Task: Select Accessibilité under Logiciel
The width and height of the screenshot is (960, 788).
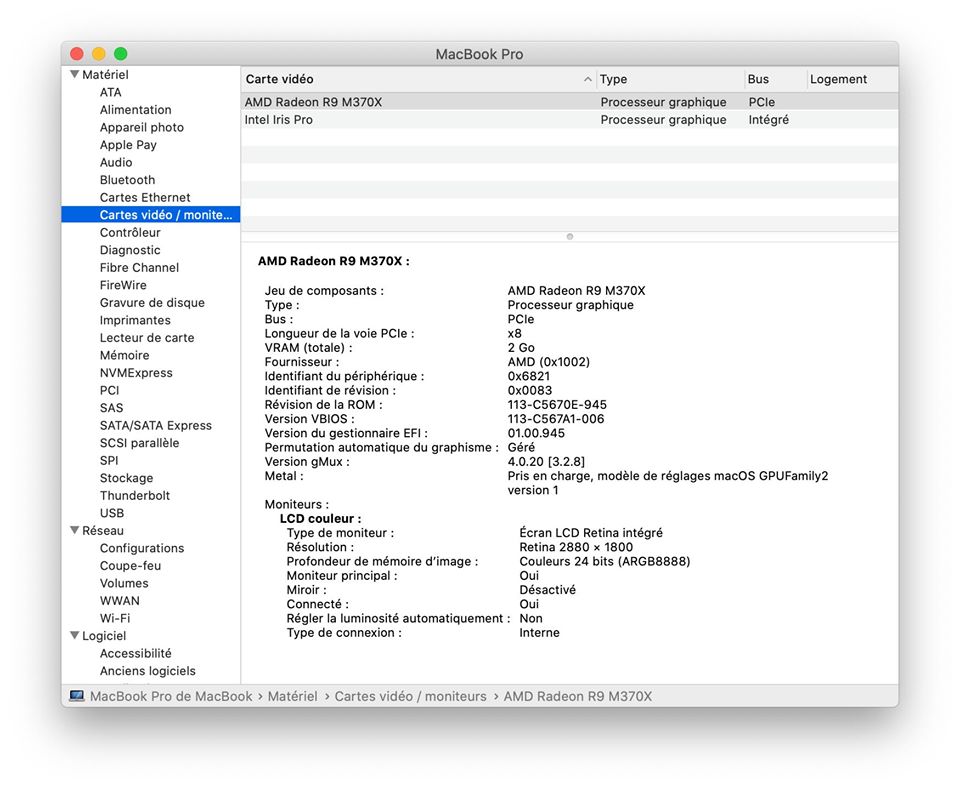Action: click(x=136, y=653)
